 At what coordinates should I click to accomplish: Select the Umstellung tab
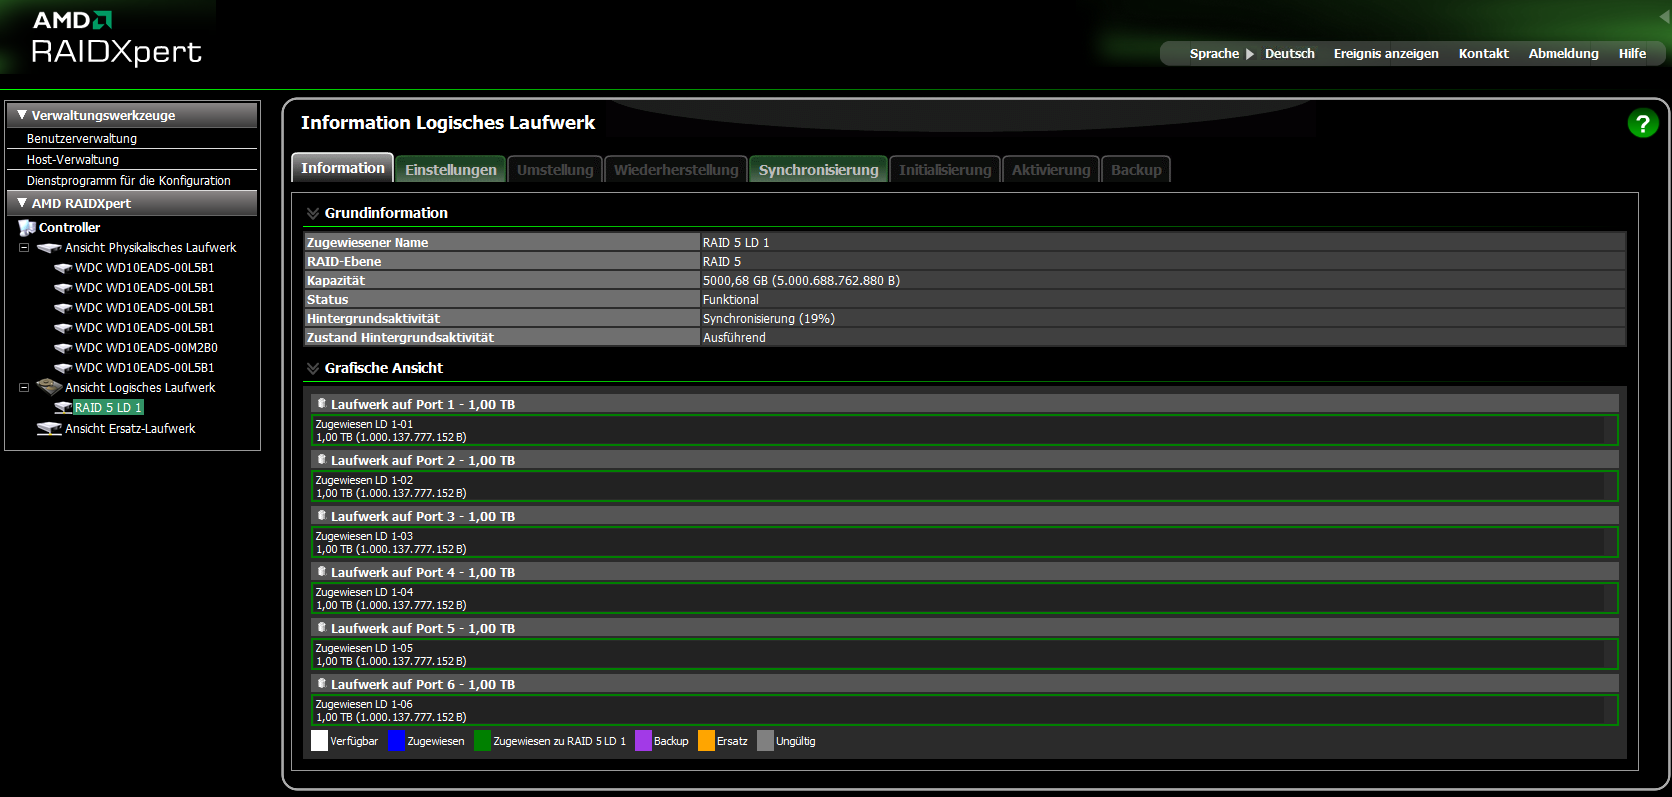coord(555,170)
